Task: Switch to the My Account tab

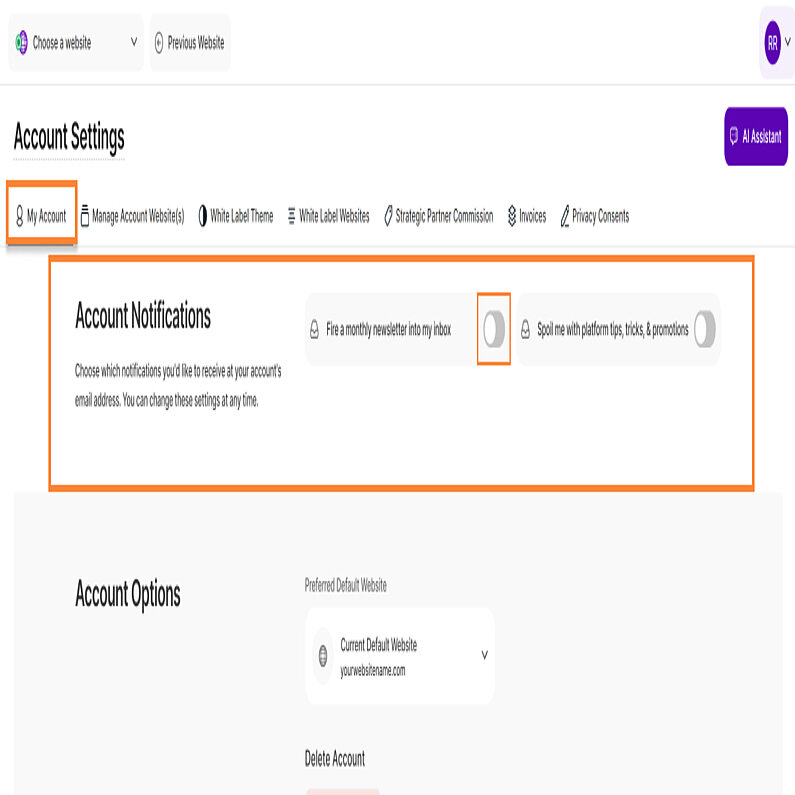Action: 41,216
